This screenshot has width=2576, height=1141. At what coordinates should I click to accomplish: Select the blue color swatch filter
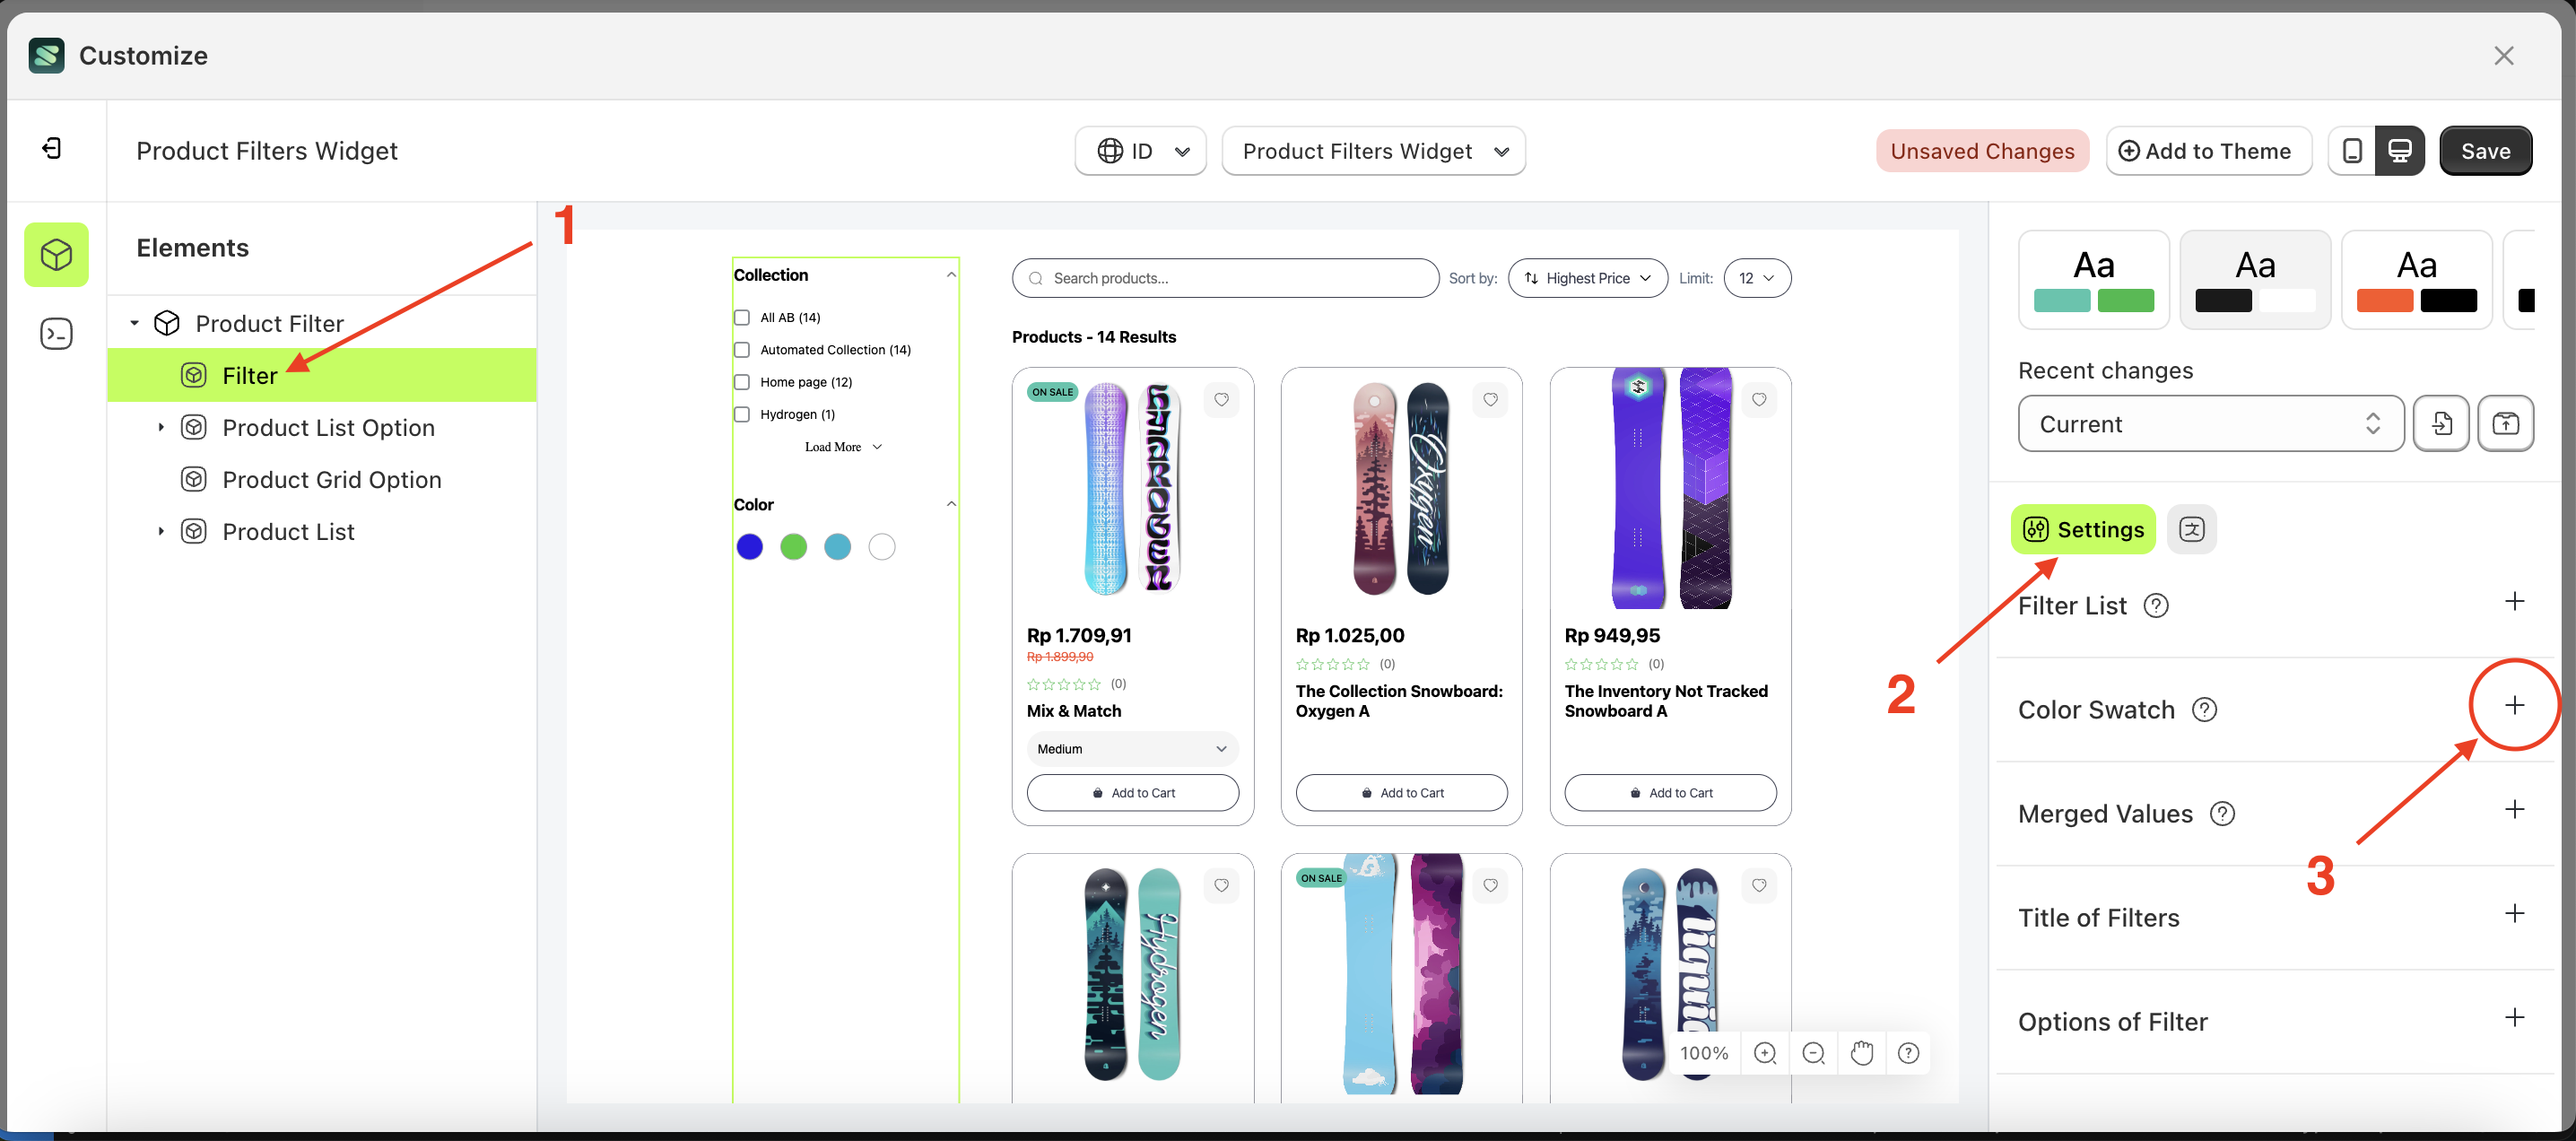pos(749,546)
